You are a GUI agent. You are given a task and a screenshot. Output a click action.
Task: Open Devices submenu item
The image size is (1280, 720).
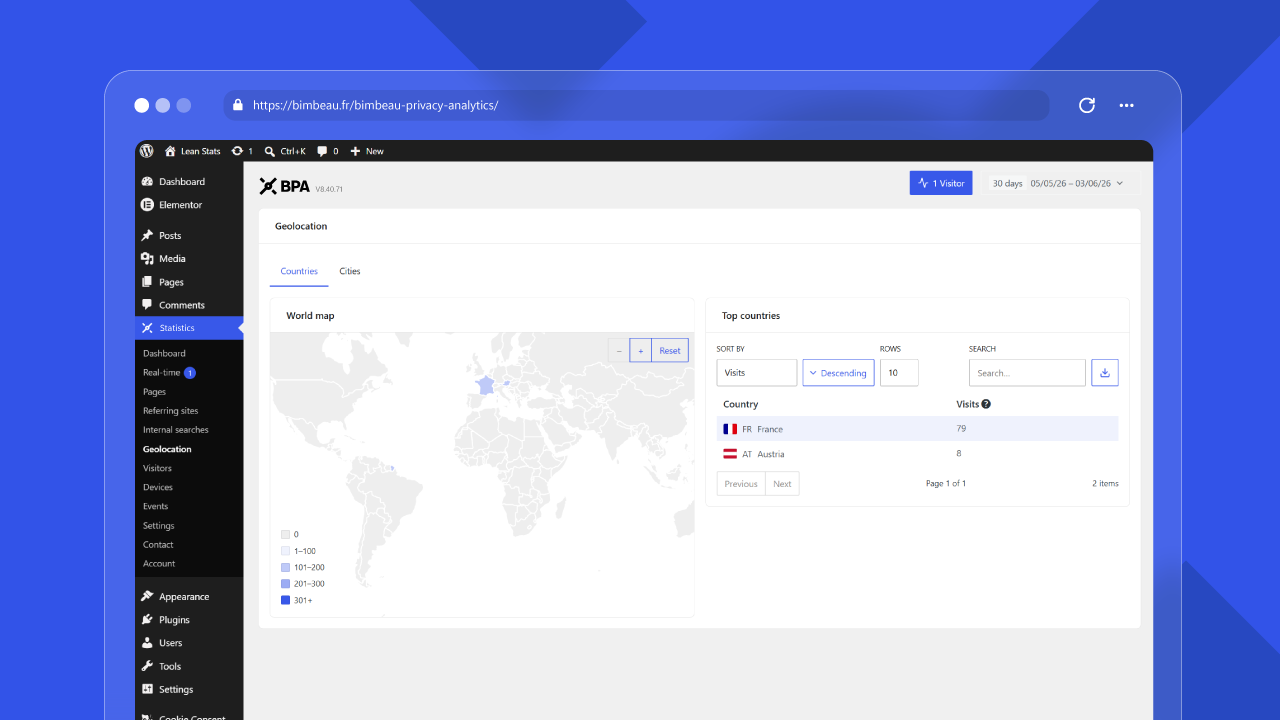158,487
